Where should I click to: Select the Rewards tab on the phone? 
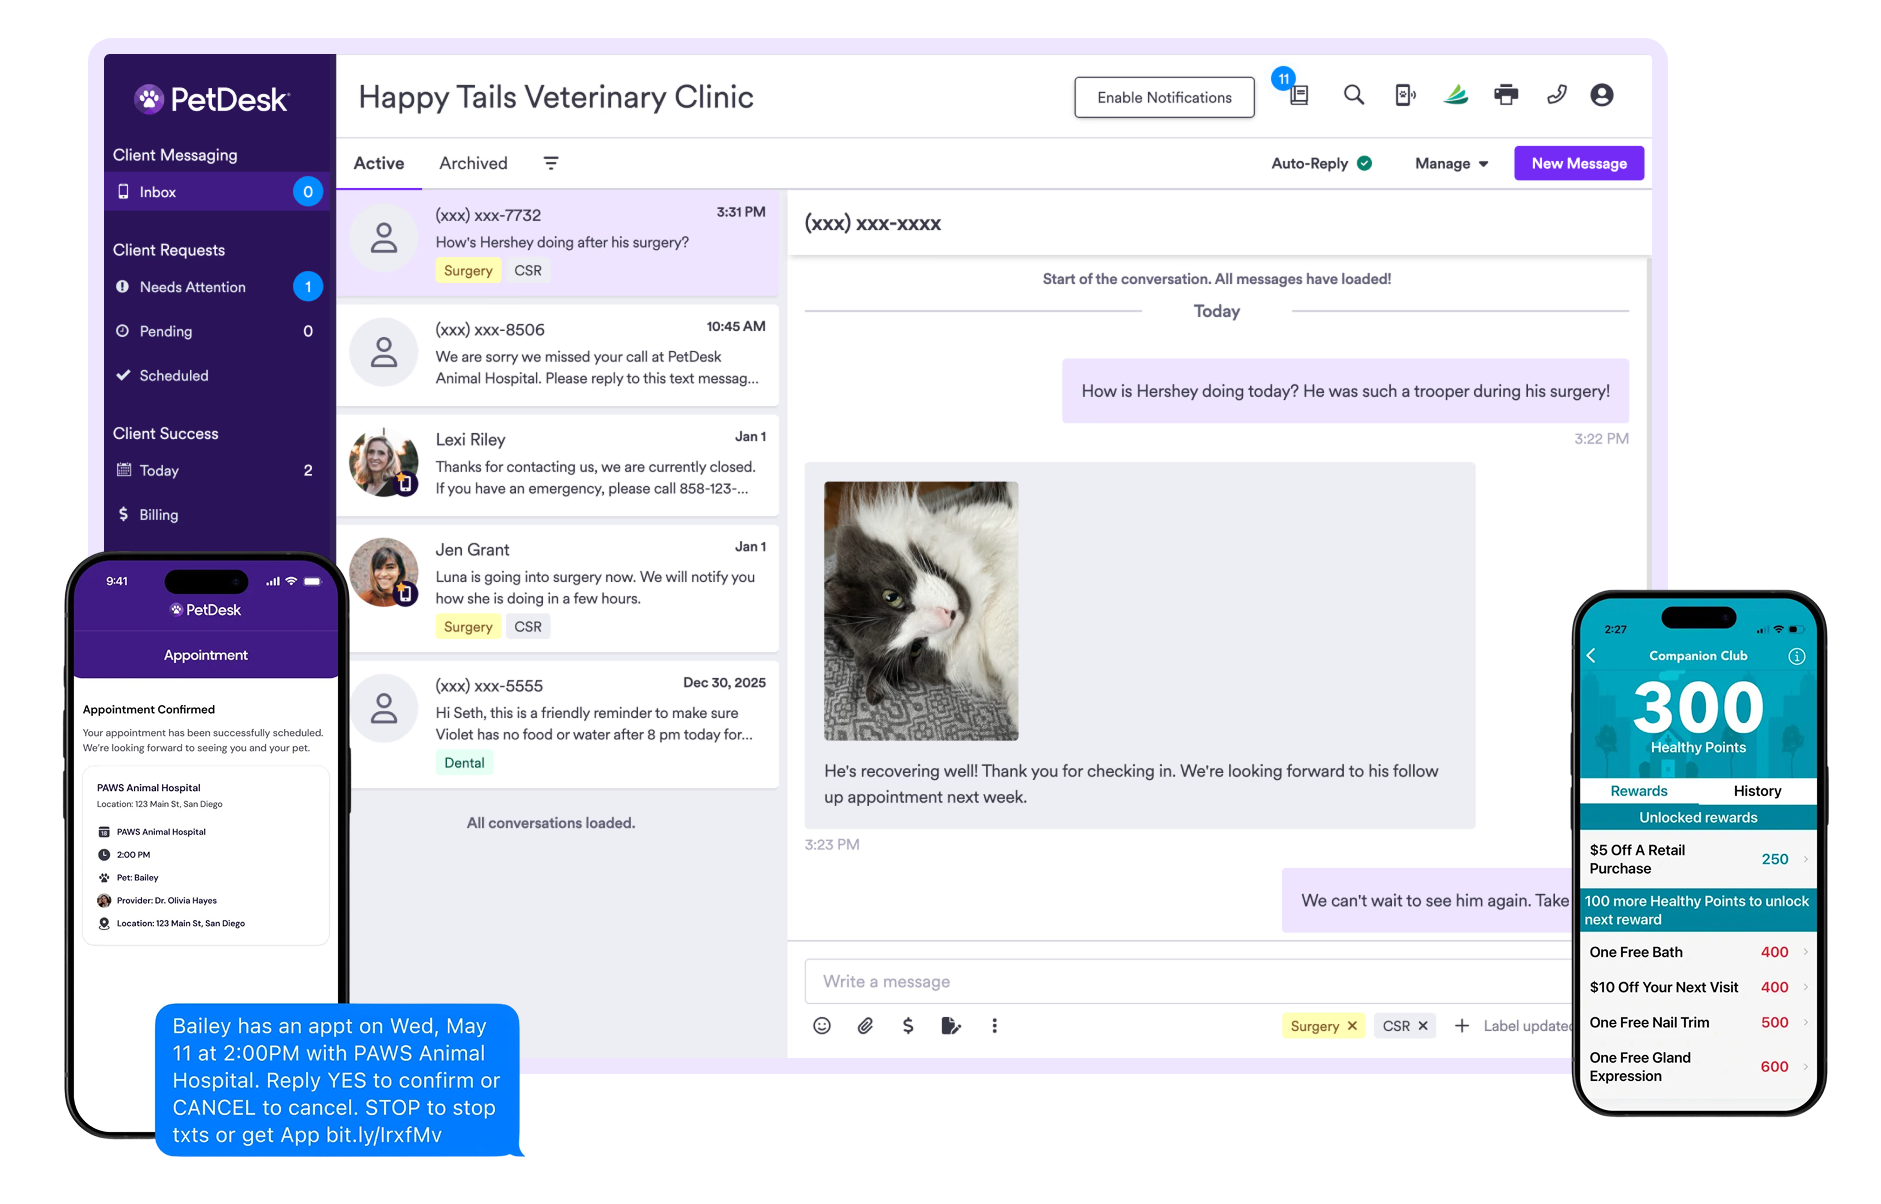click(x=1639, y=791)
